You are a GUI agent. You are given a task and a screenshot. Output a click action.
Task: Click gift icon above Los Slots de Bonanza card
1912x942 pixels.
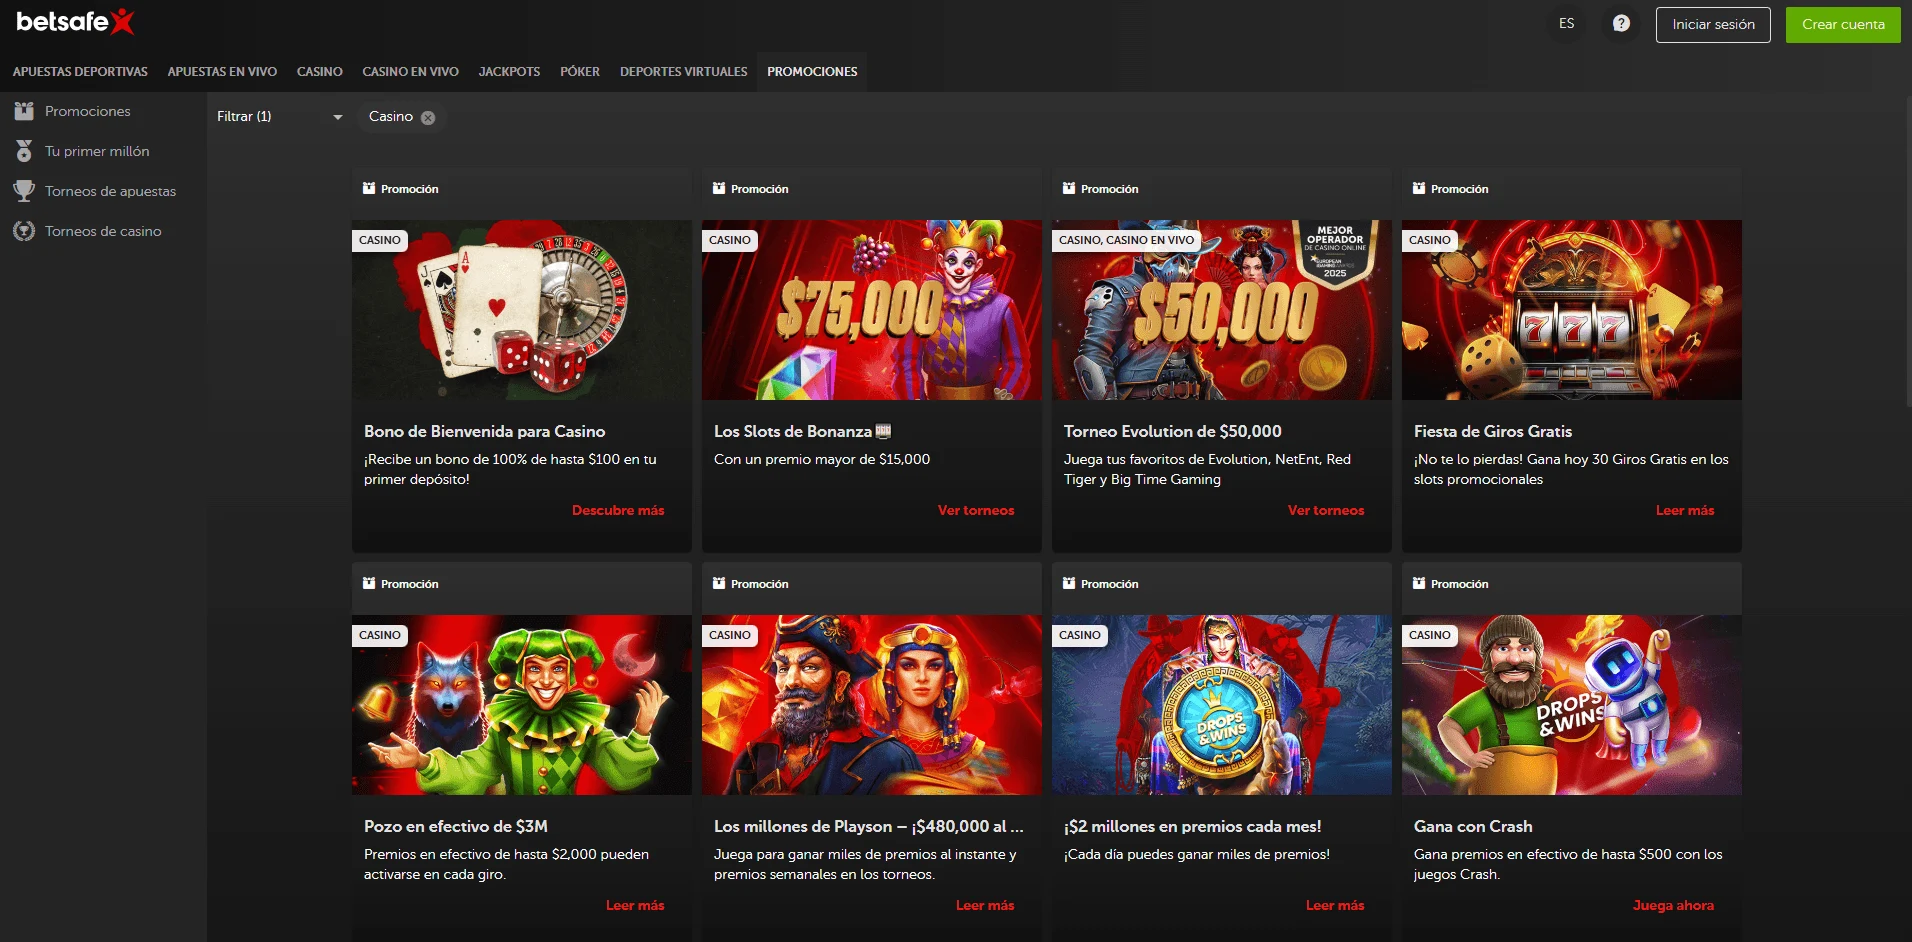tap(719, 188)
